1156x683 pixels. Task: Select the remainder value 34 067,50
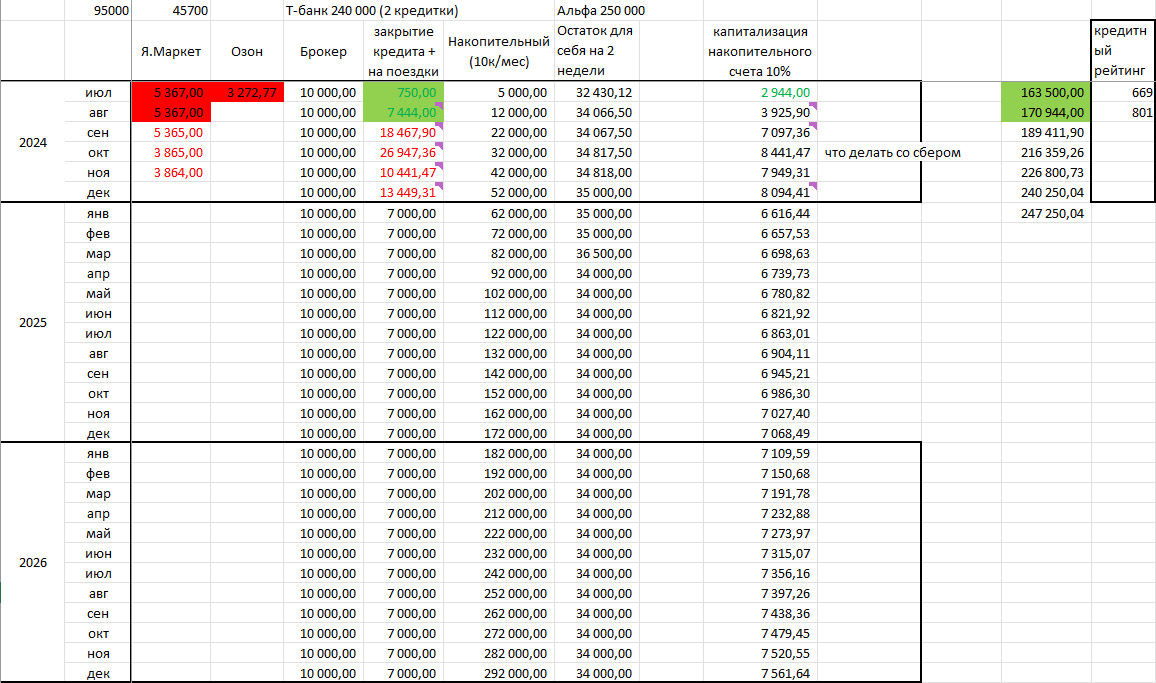pyautogui.click(x=597, y=133)
